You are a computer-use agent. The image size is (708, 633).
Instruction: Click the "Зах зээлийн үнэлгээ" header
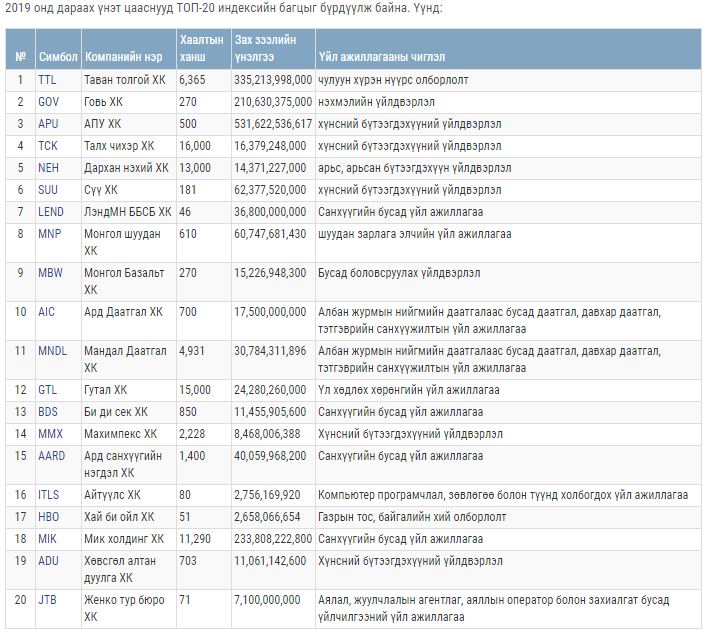(x=266, y=46)
